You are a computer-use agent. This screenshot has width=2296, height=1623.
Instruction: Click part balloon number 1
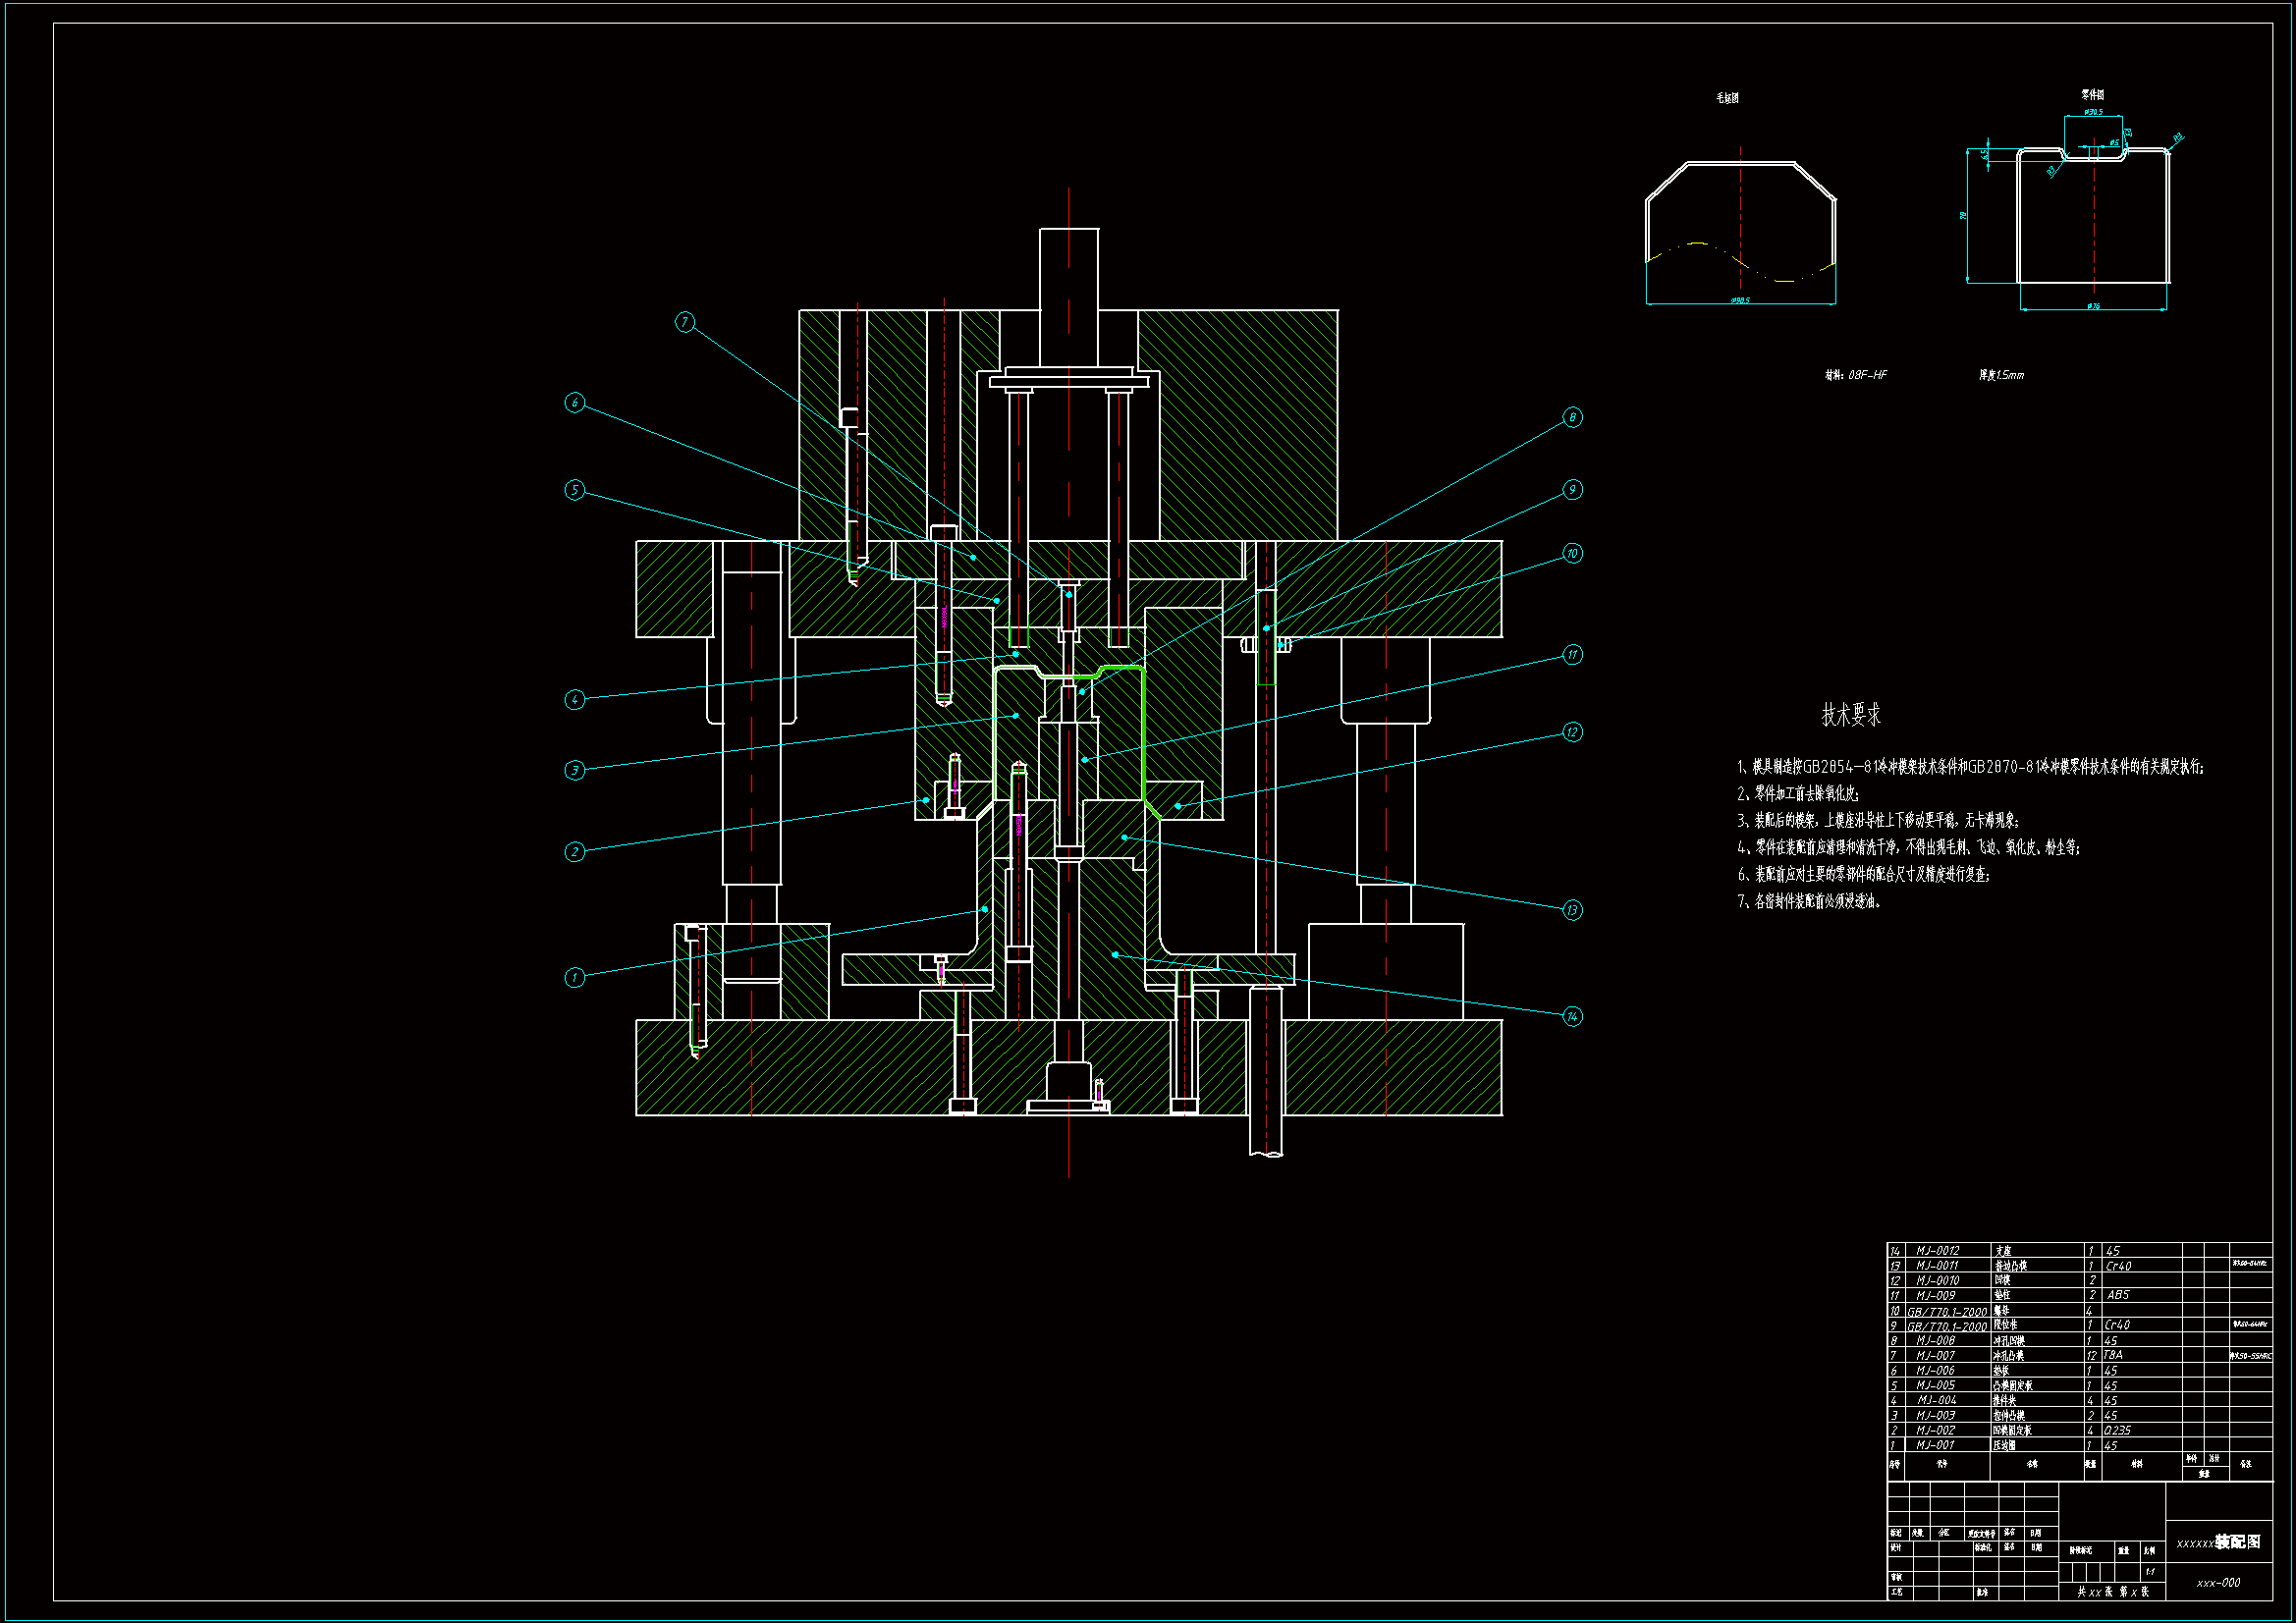pyautogui.click(x=574, y=978)
